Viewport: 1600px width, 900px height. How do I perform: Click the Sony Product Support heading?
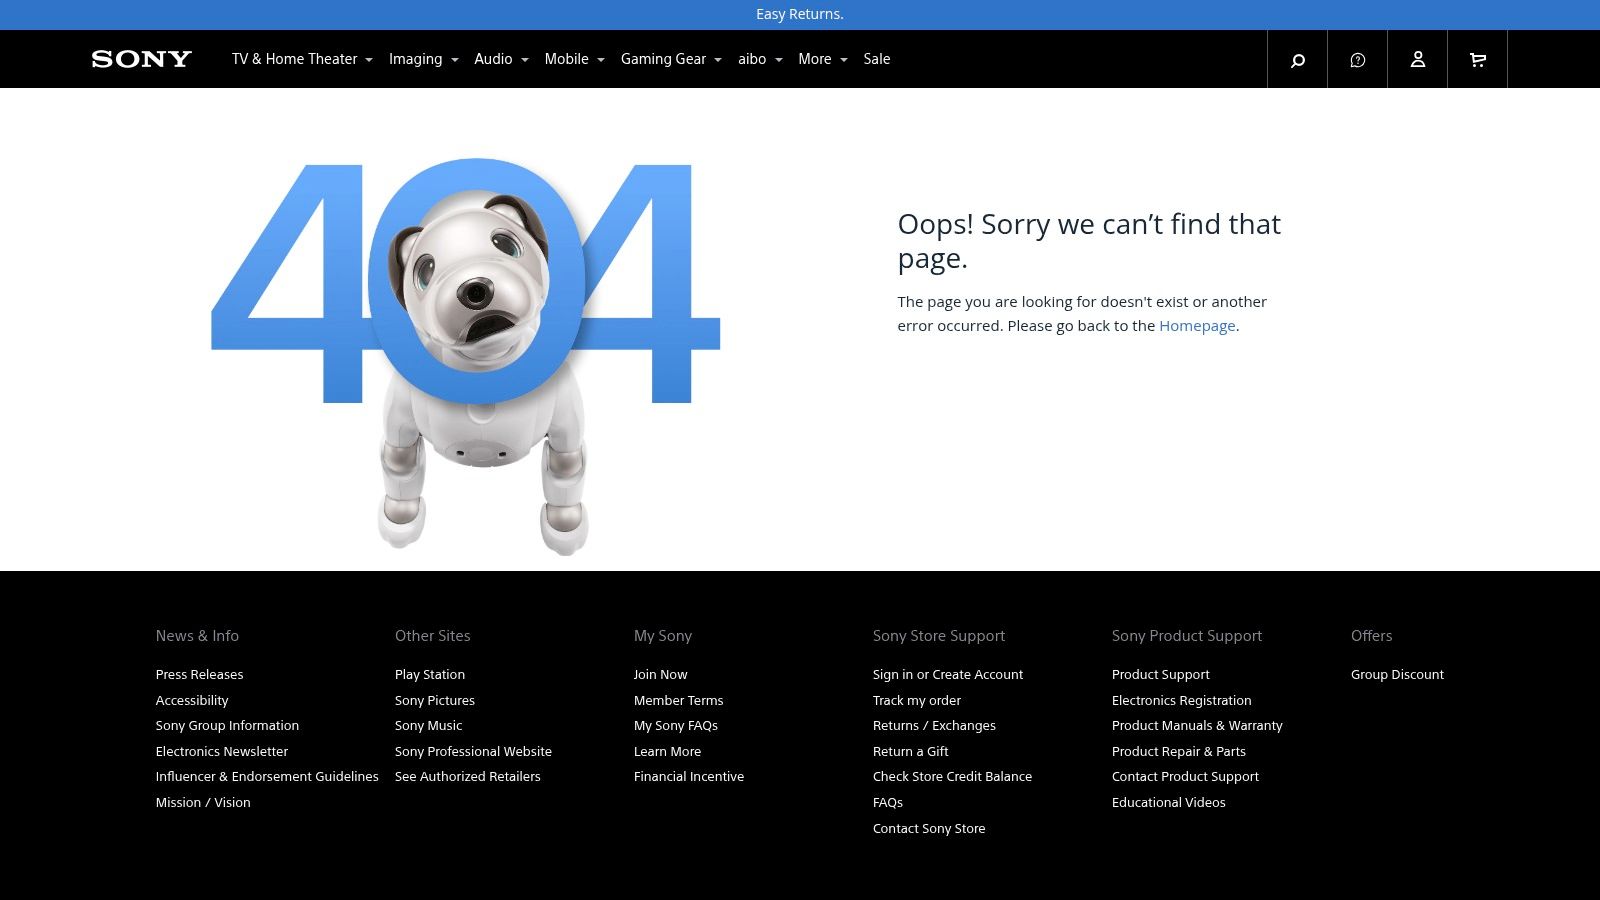click(x=1187, y=636)
